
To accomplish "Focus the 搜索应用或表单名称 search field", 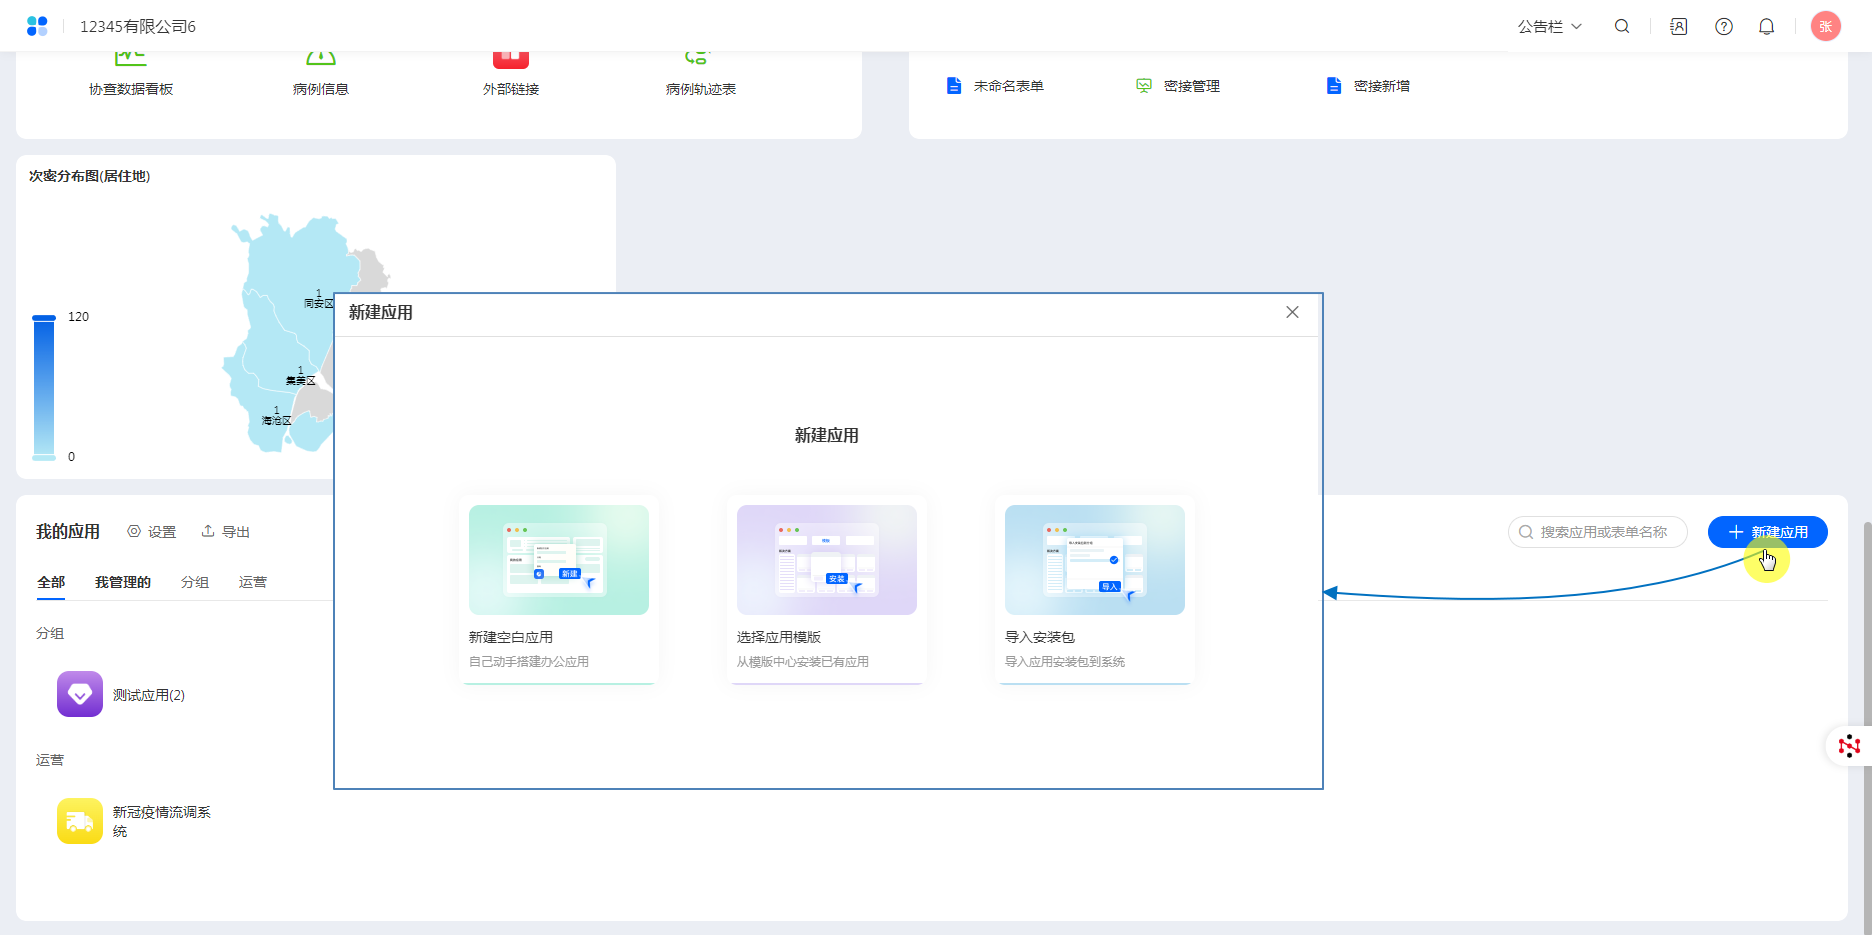I will 1603,532.
